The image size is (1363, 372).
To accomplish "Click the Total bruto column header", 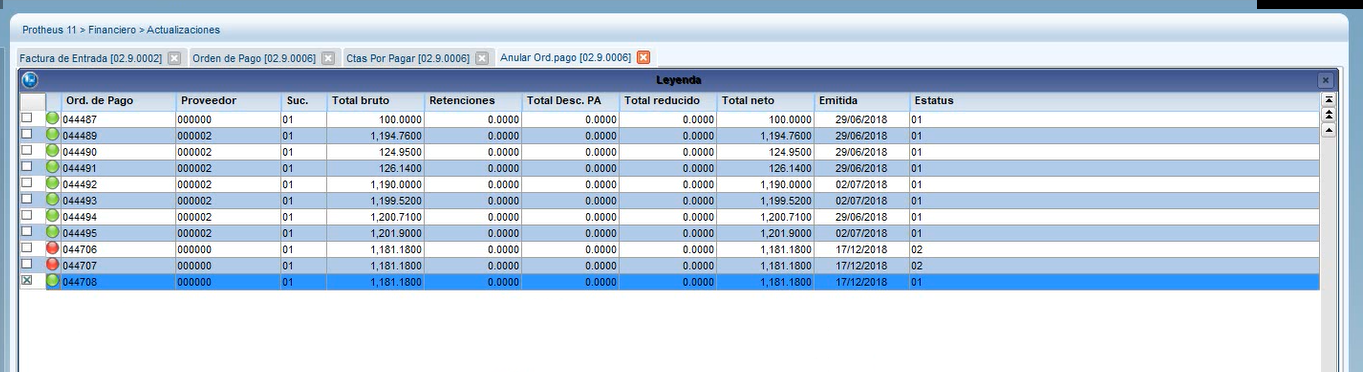I will coord(375,101).
